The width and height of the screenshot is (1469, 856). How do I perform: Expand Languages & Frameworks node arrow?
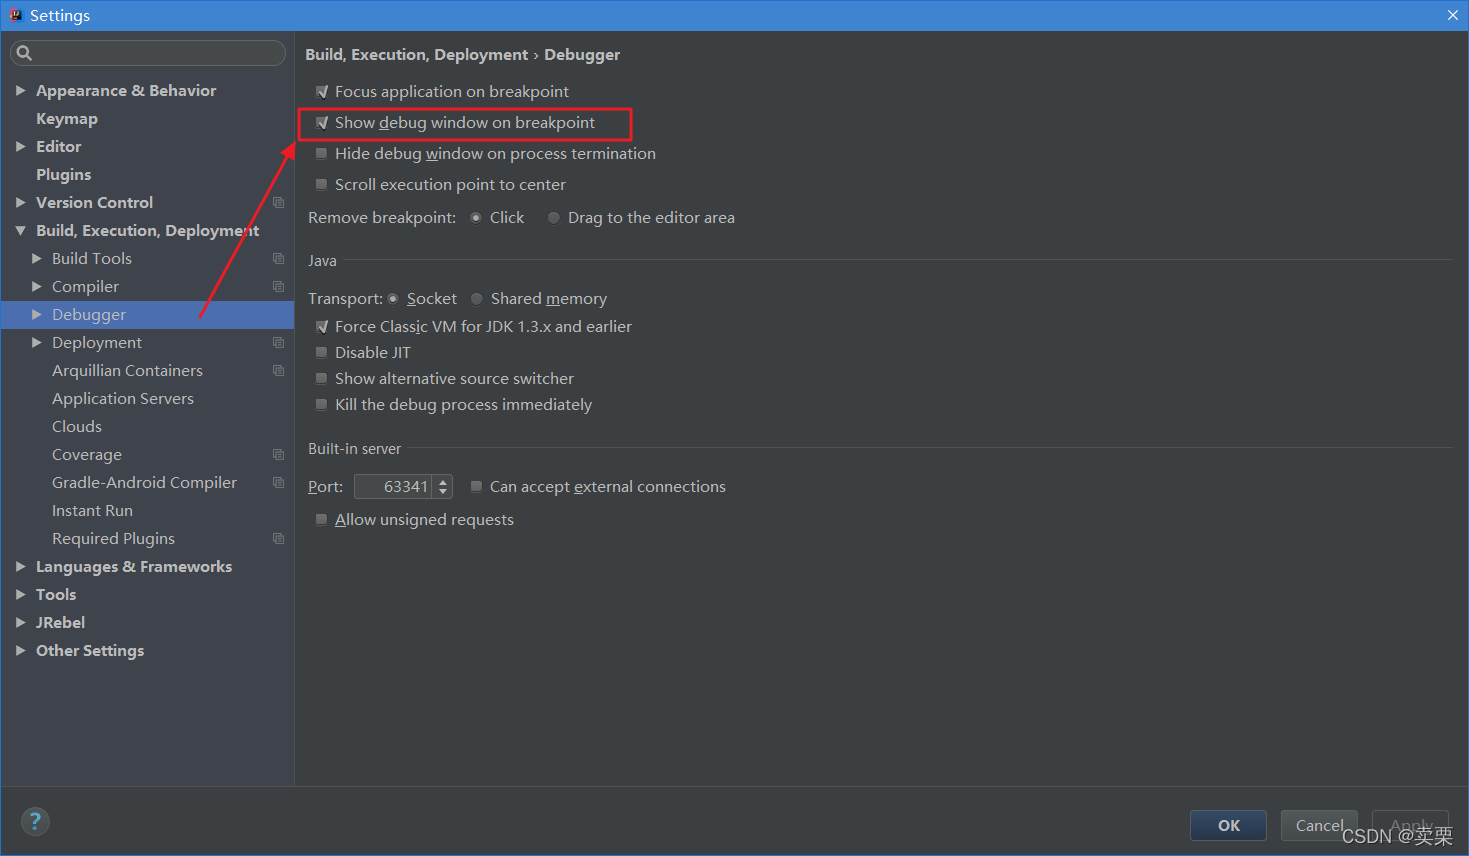[x=20, y=567]
